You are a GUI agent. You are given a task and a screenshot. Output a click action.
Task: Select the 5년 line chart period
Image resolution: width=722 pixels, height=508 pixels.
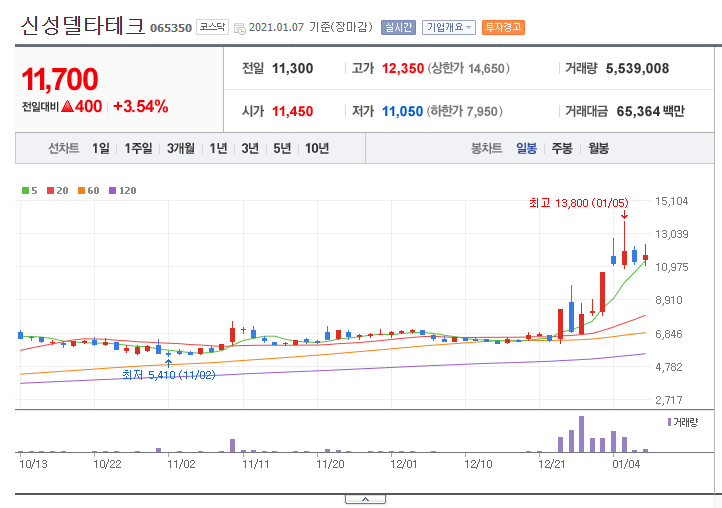click(x=282, y=148)
